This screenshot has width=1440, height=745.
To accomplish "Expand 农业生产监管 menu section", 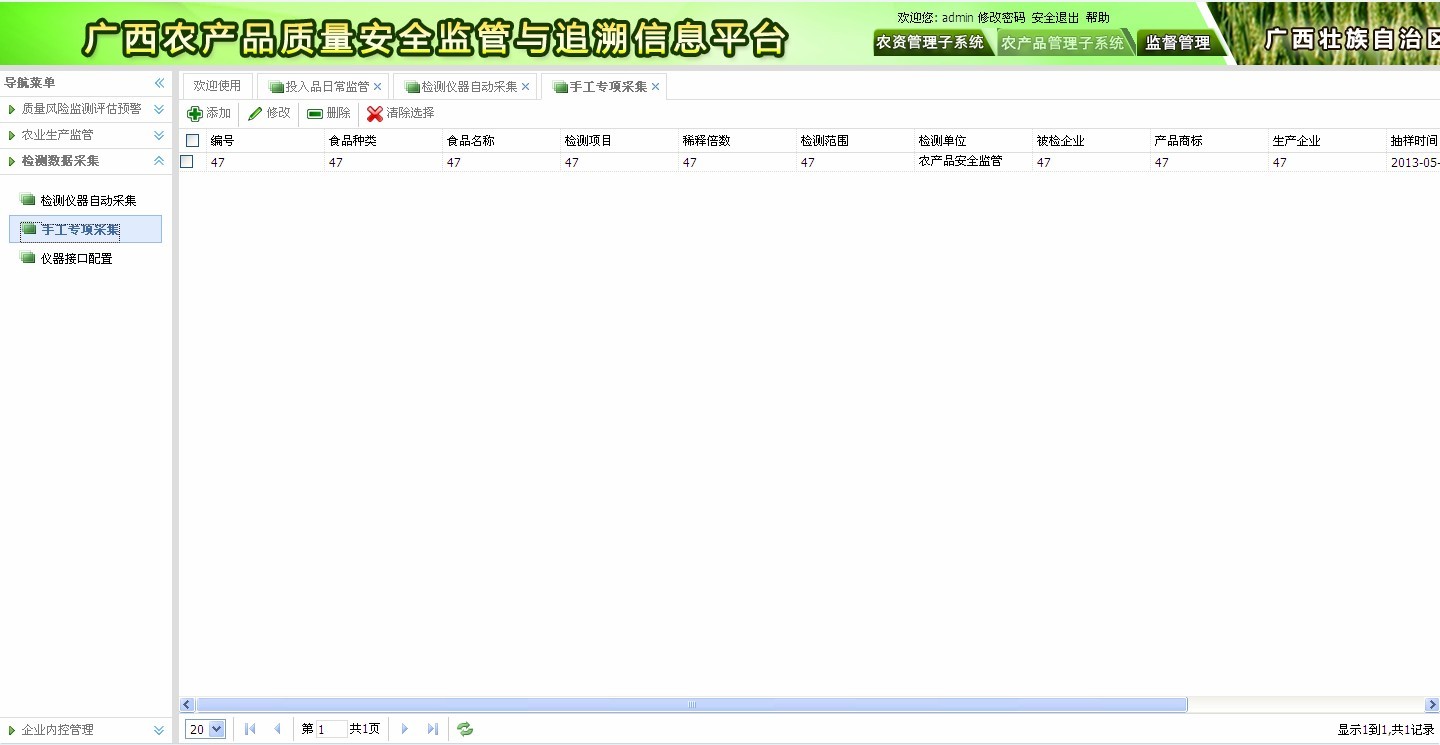I will (159, 135).
